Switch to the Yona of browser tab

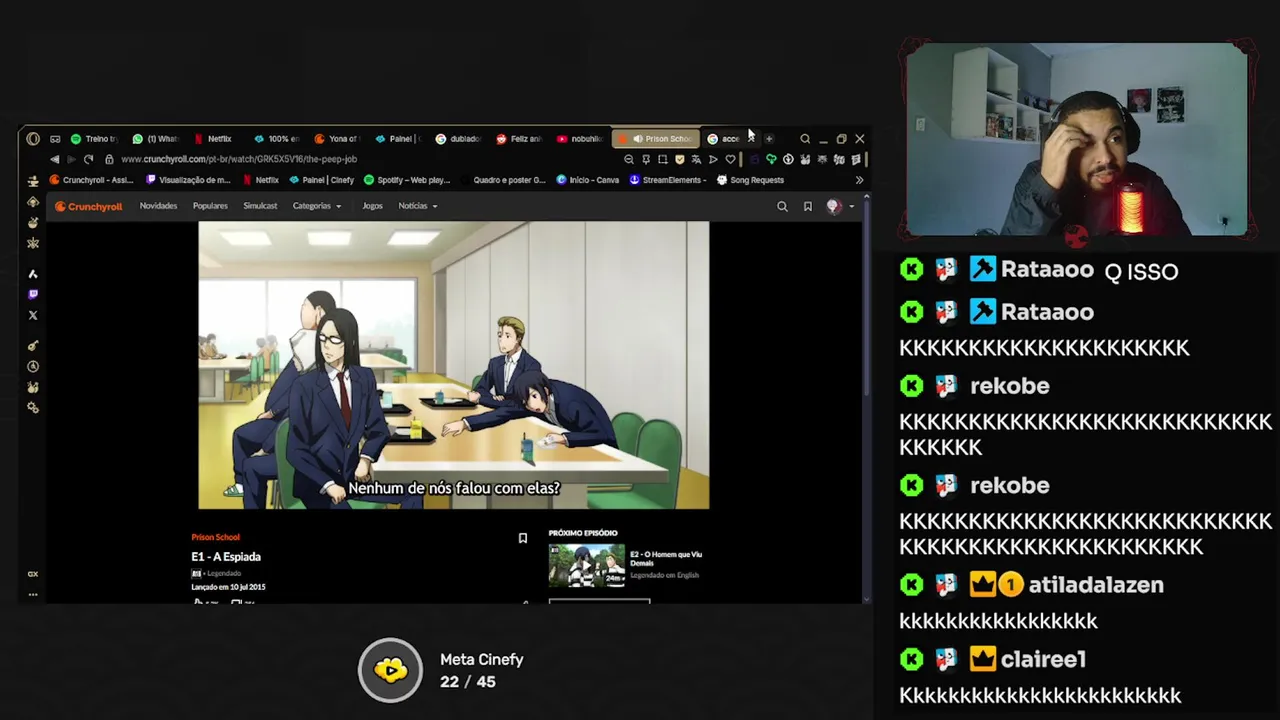click(336, 139)
